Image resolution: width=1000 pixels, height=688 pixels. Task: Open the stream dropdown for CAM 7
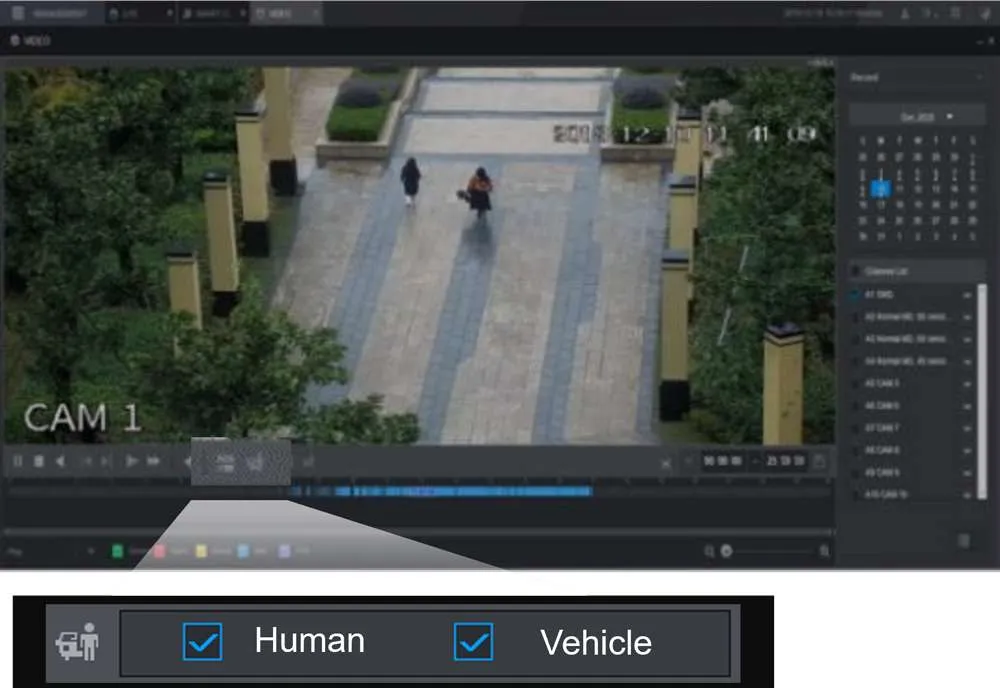point(967,428)
